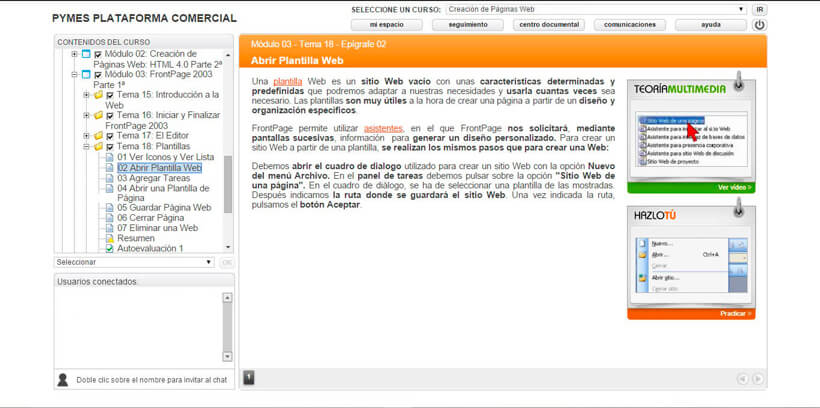Open 05 Guardar Página Web lesson

[x=164, y=208]
